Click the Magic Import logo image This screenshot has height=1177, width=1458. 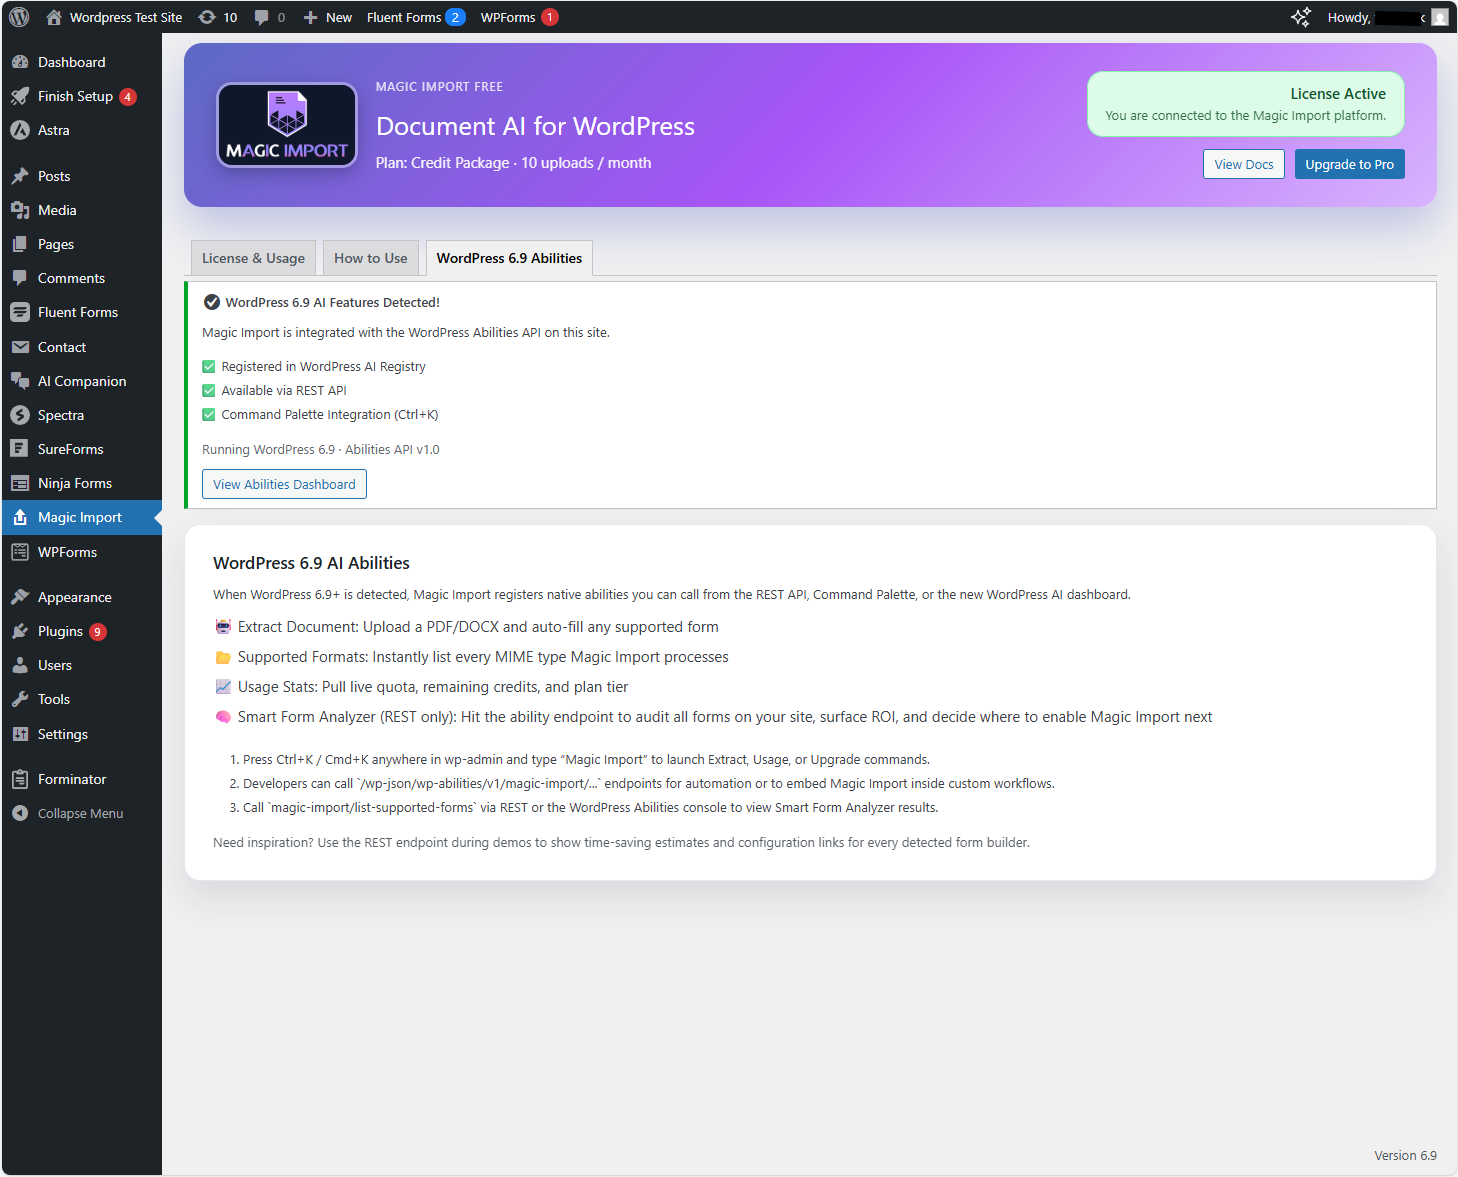point(287,125)
